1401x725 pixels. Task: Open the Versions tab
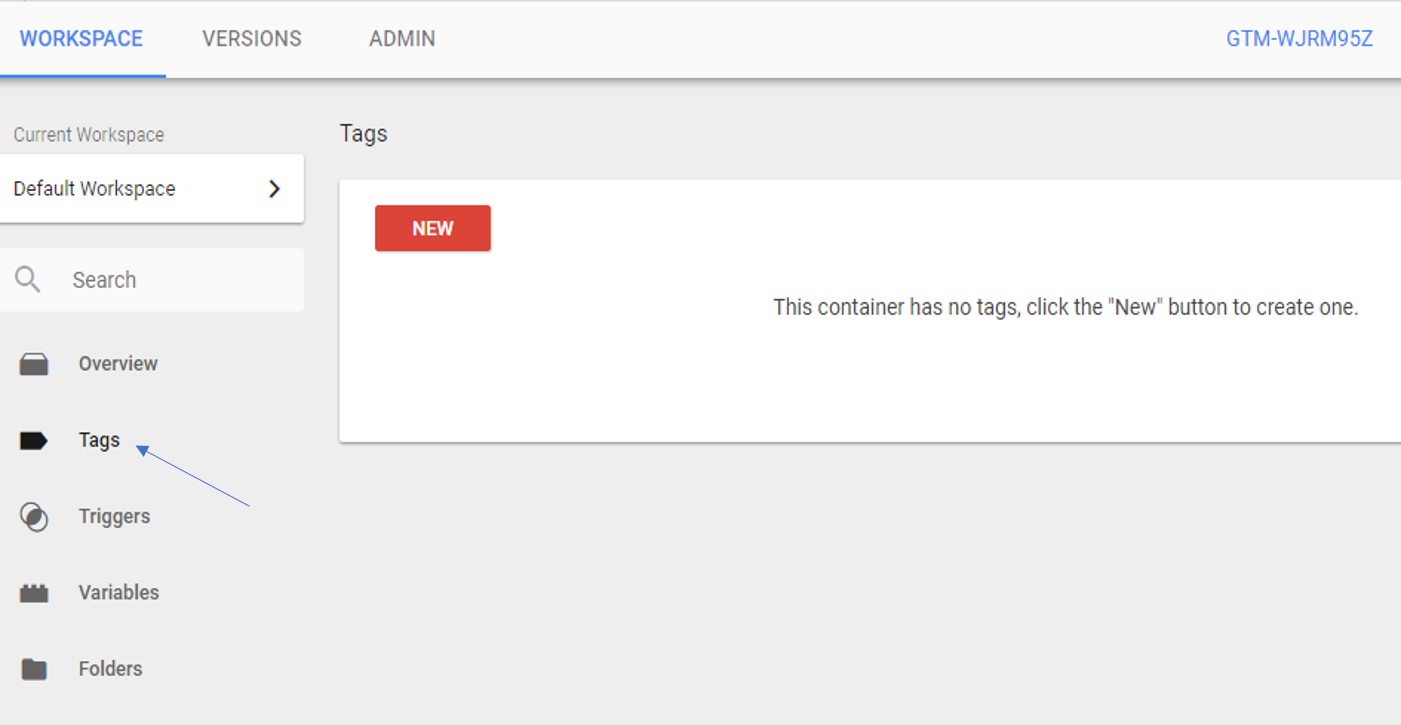pos(252,39)
